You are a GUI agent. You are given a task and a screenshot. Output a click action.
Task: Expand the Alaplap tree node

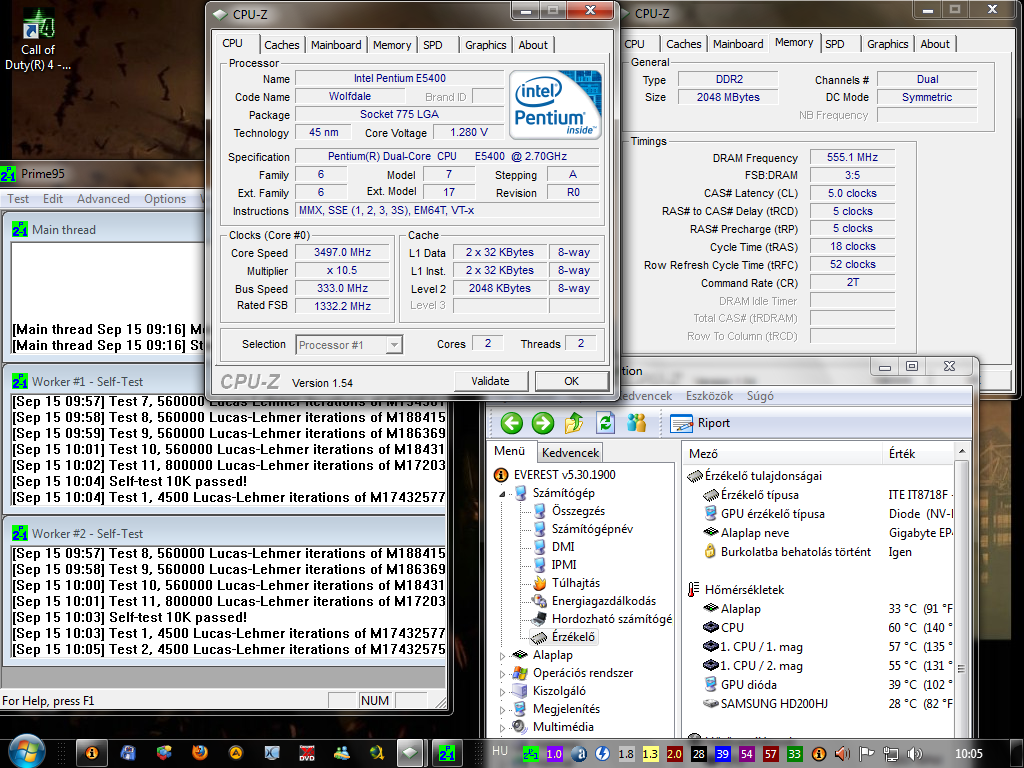(x=502, y=656)
